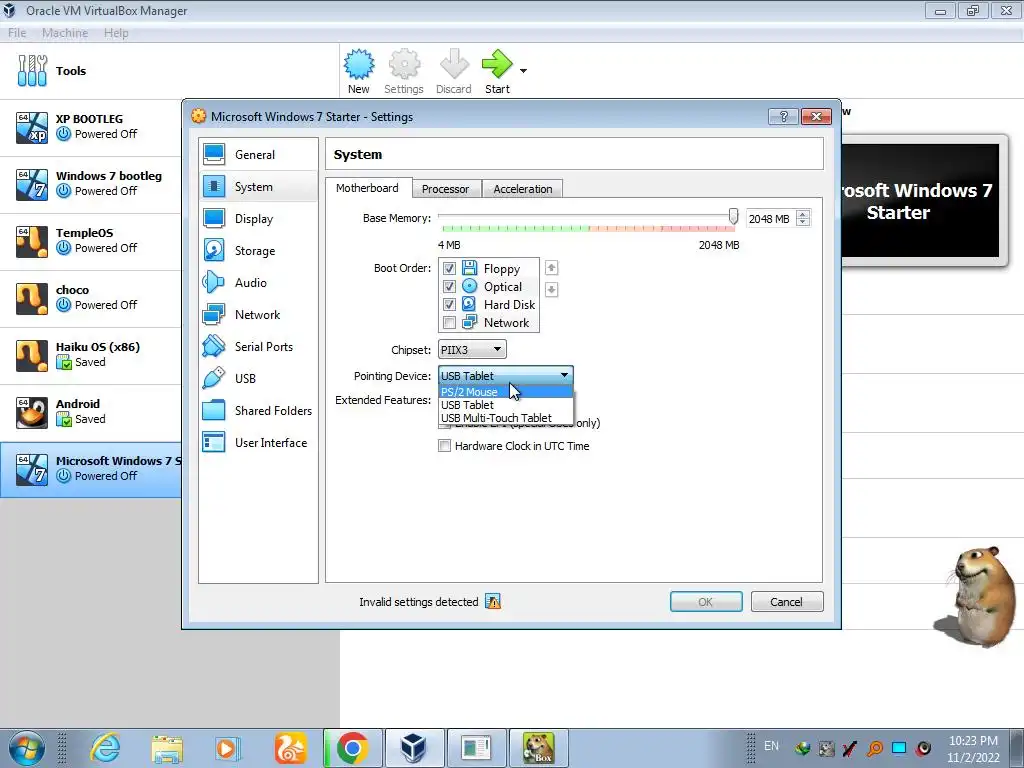Switch to the Motherboard tab
Screen dimensions: 1024x768
pos(368,188)
